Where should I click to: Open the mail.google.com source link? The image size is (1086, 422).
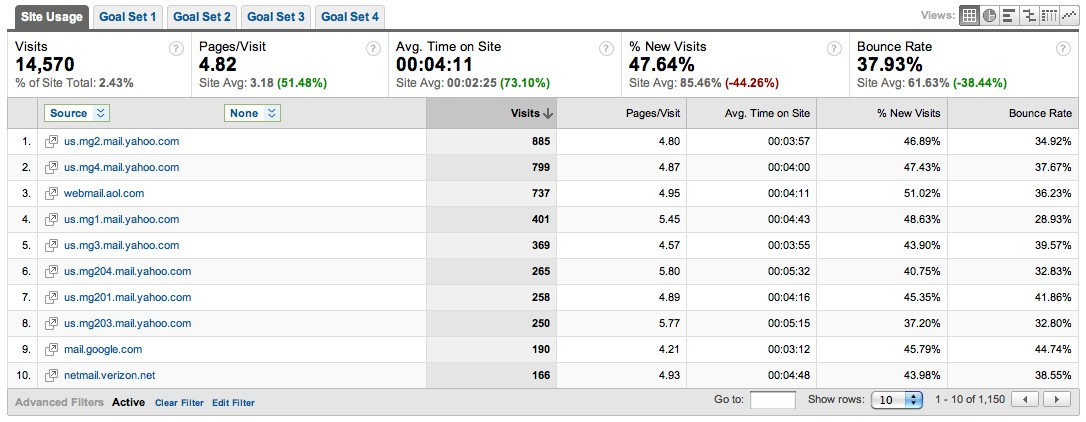[103, 350]
